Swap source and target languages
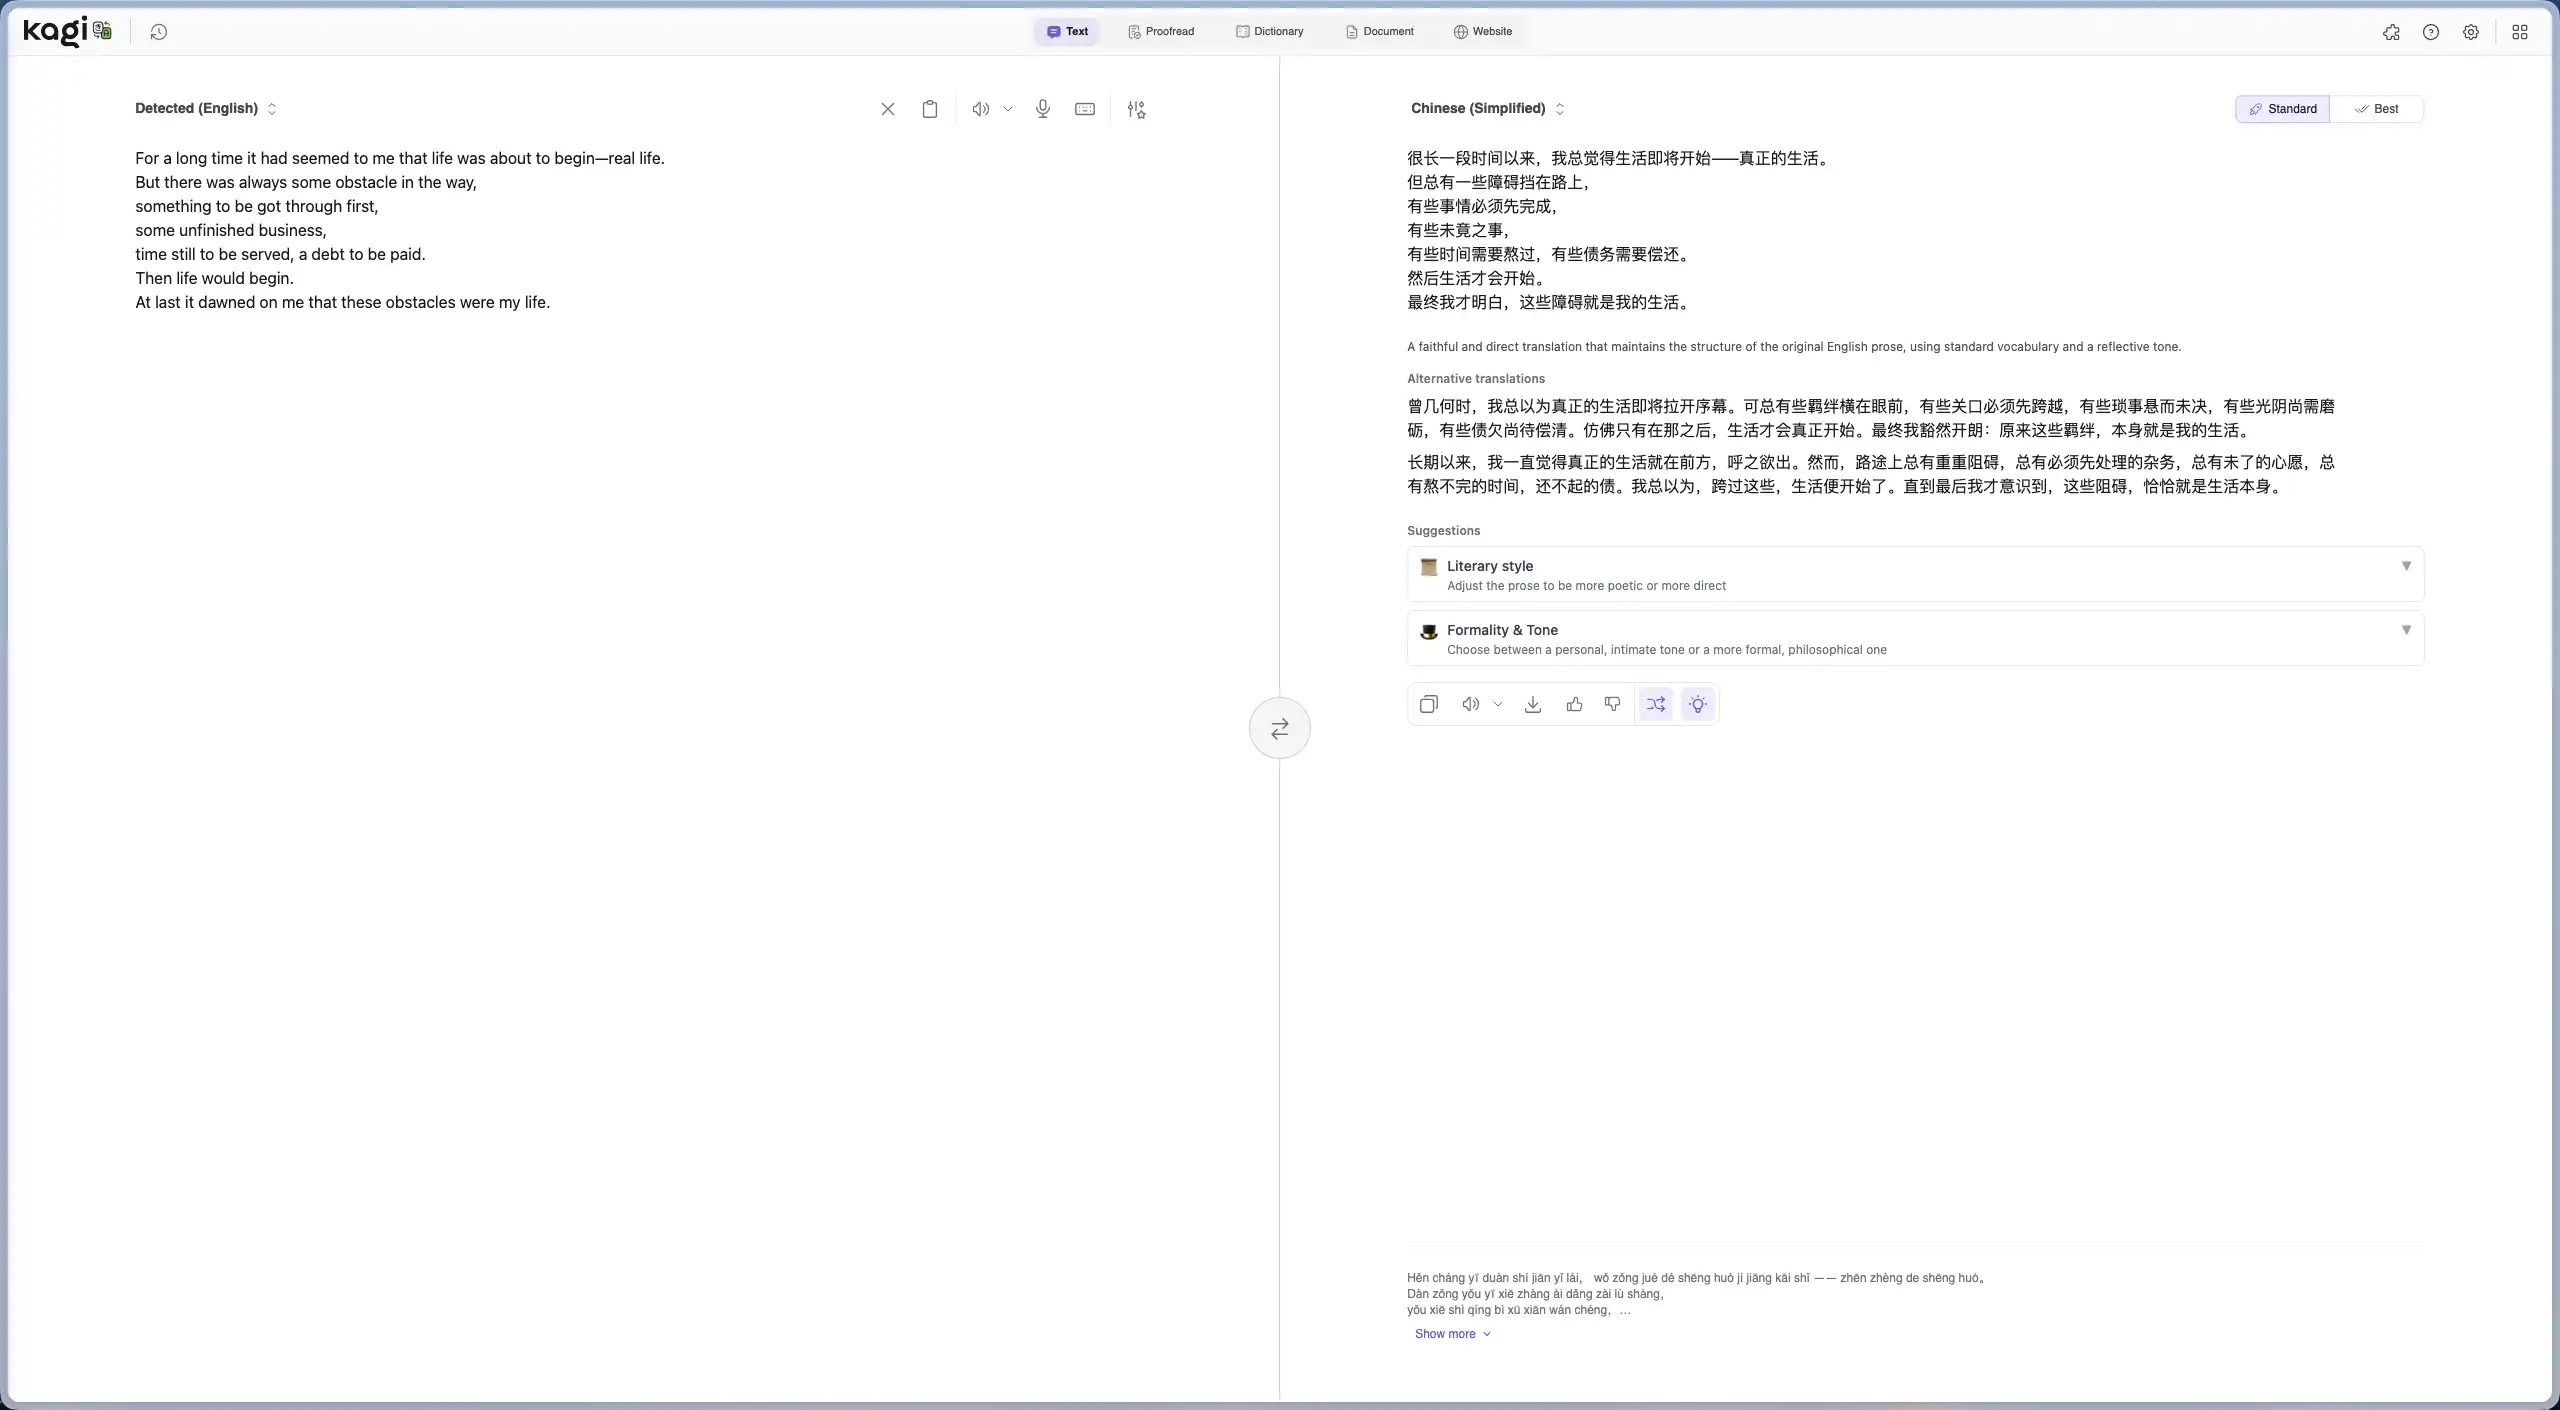This screenshot has width=2560, height=1410. [1279, 728]
